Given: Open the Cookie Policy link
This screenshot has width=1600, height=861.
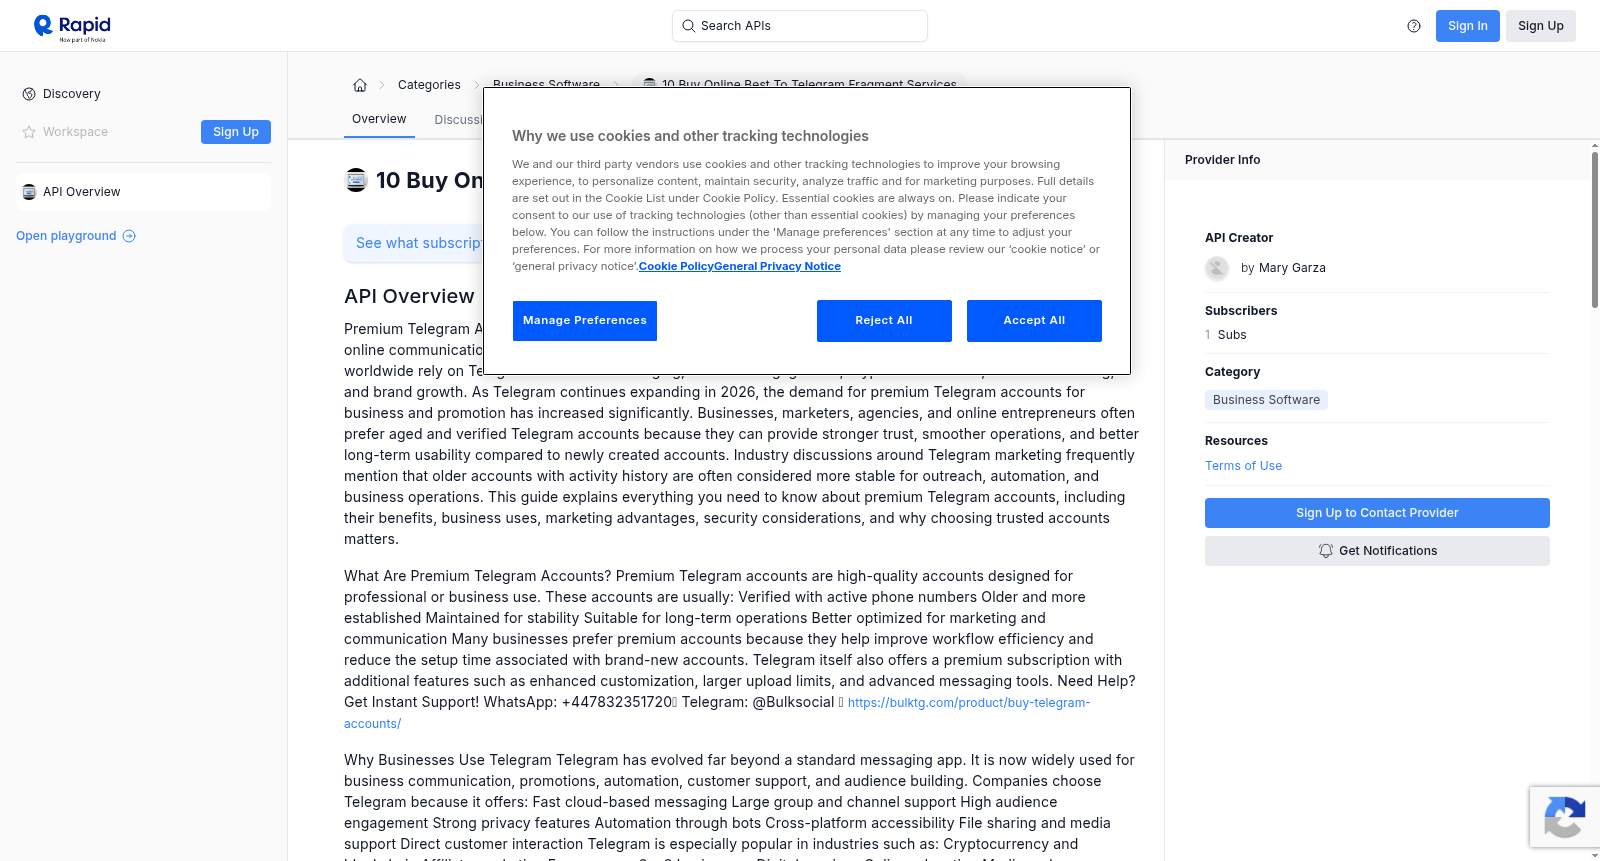Looking at the screenshot, I should click(676, 266).
